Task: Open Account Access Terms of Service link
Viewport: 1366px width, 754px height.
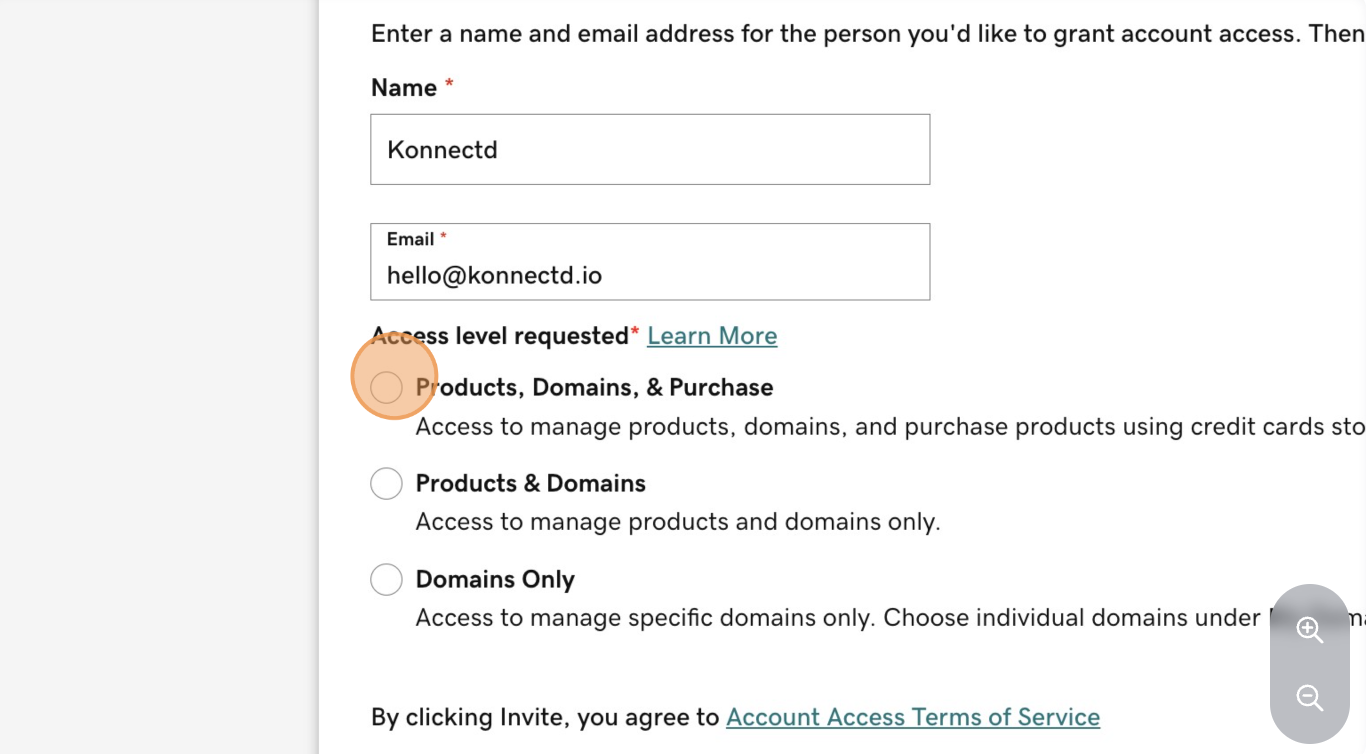Action: 912,717
